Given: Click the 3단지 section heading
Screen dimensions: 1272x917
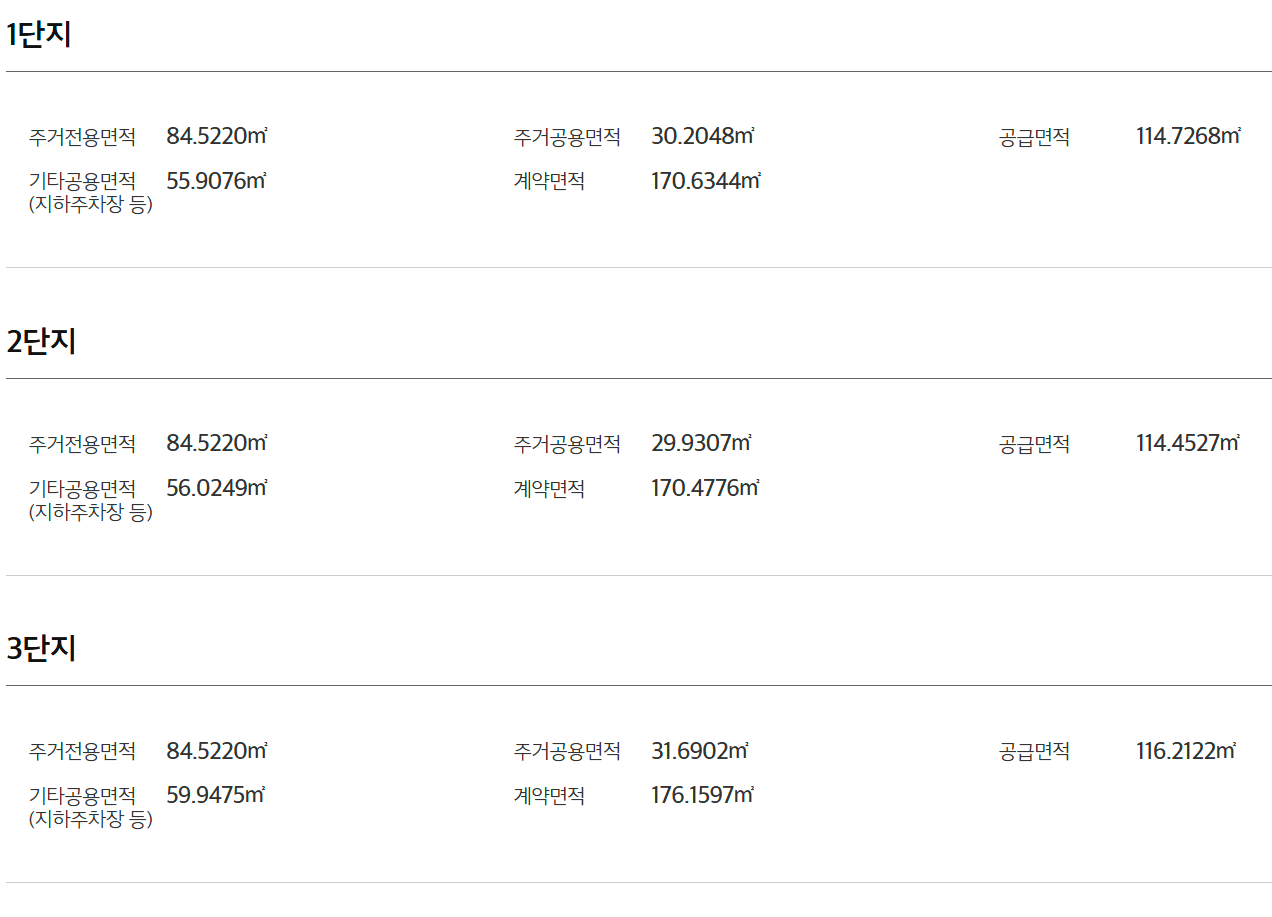Looking at the screenshot, I should coord(41,649).
